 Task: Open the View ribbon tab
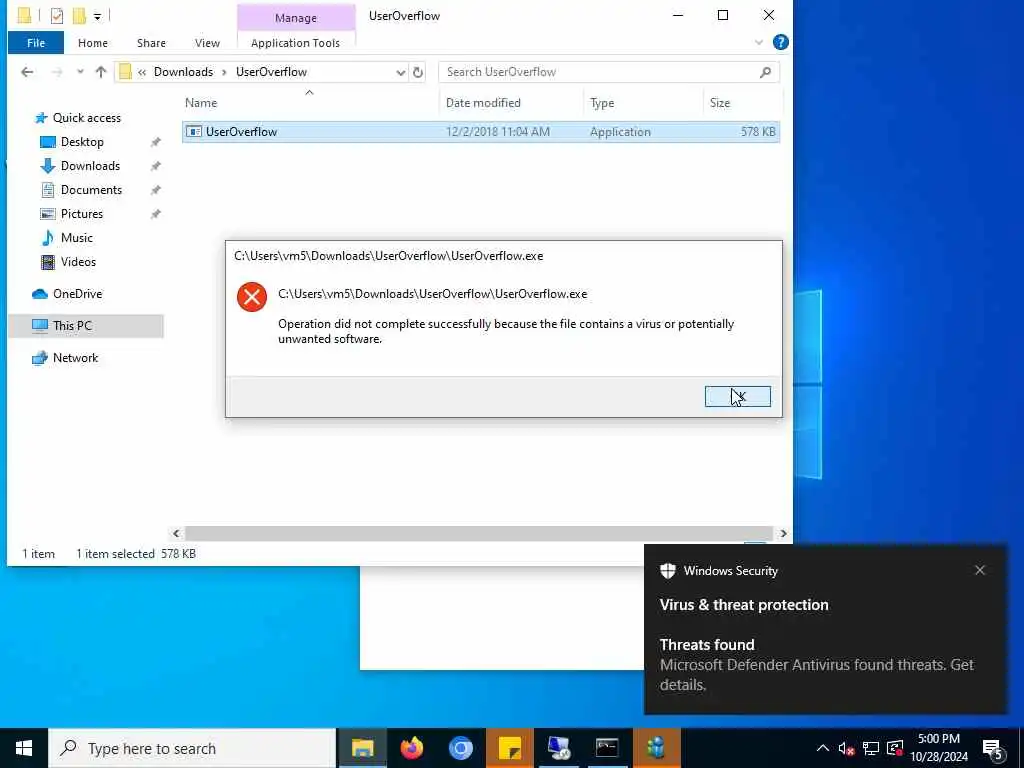(207, 43)
